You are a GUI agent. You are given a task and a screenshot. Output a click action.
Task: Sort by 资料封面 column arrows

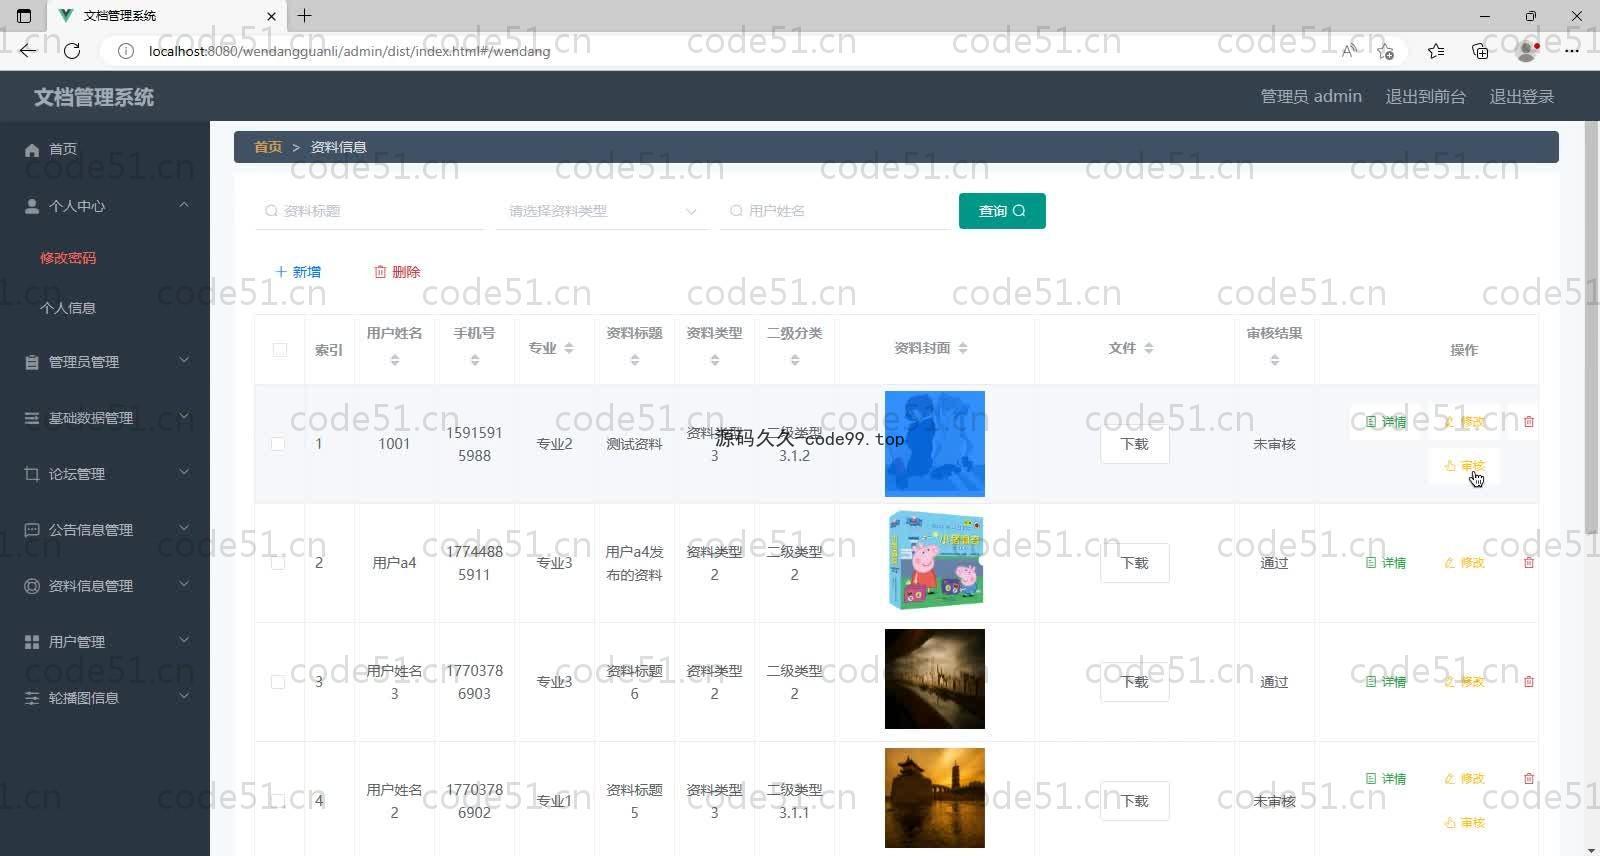click(x=963, y=348)
